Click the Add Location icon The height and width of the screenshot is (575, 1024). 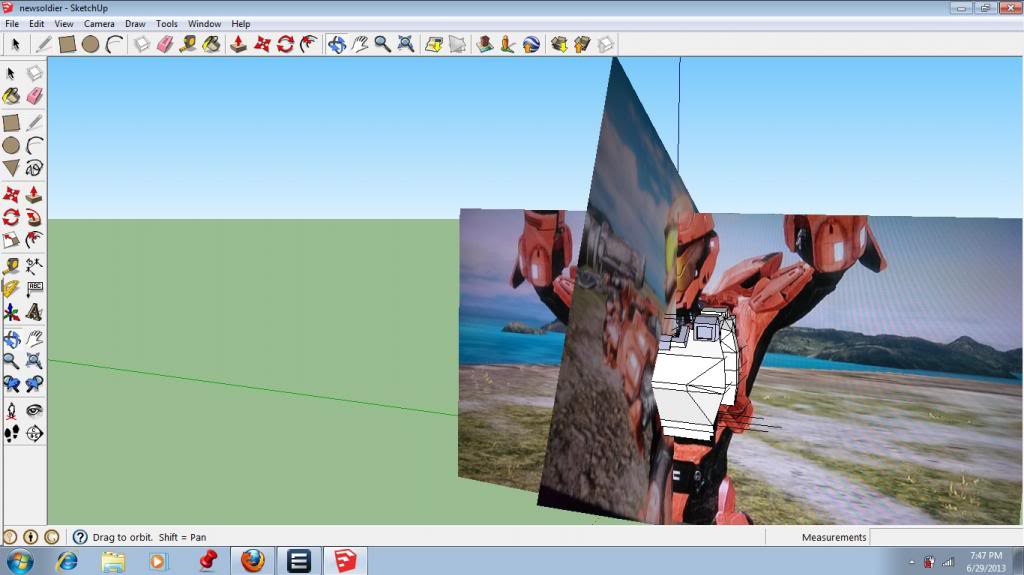coord(434,44)
